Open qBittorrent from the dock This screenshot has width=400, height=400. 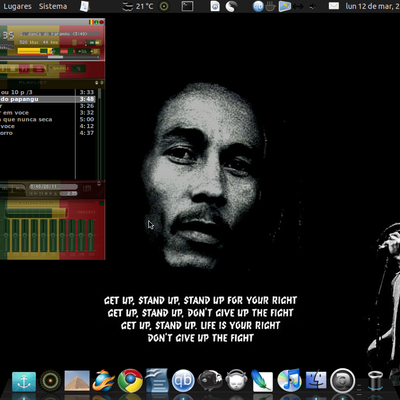point(183,381)
